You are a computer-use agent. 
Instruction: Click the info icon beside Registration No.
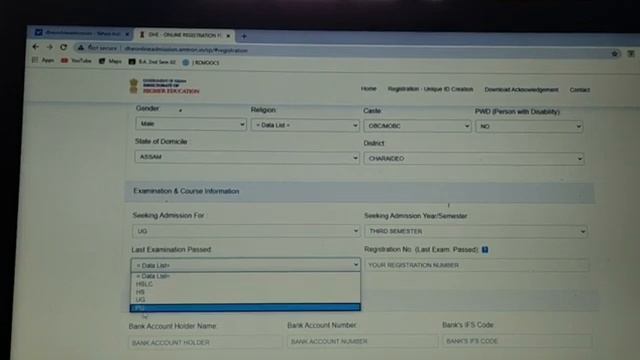coord(485,249)
